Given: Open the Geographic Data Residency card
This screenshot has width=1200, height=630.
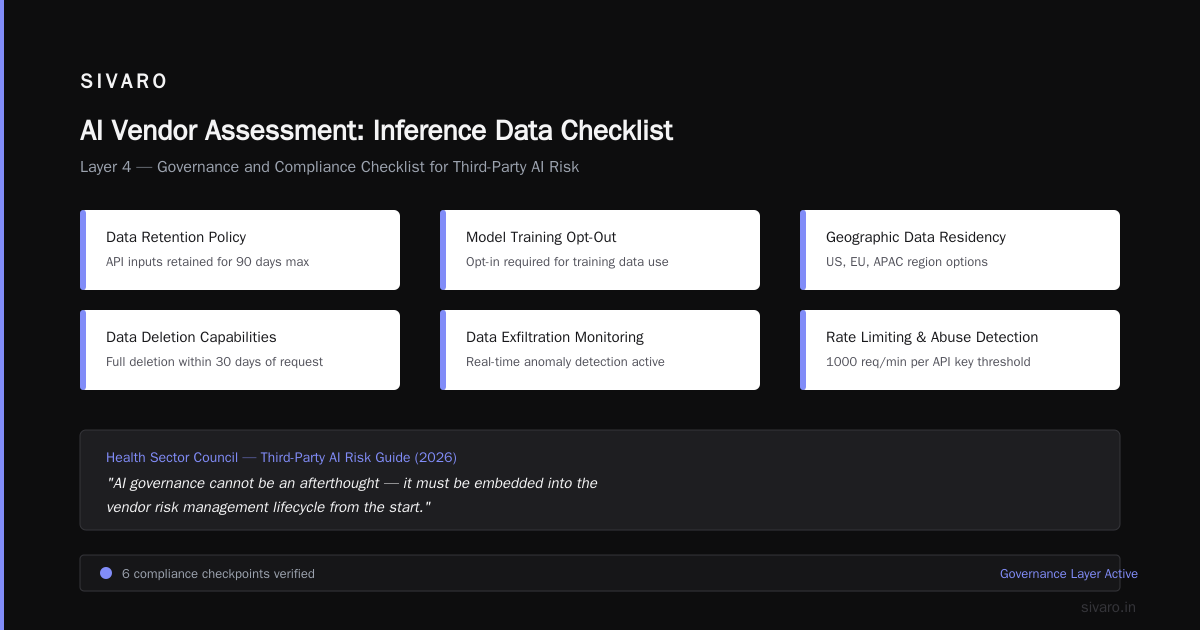Looking at the screenshot, I should (960, 250).
